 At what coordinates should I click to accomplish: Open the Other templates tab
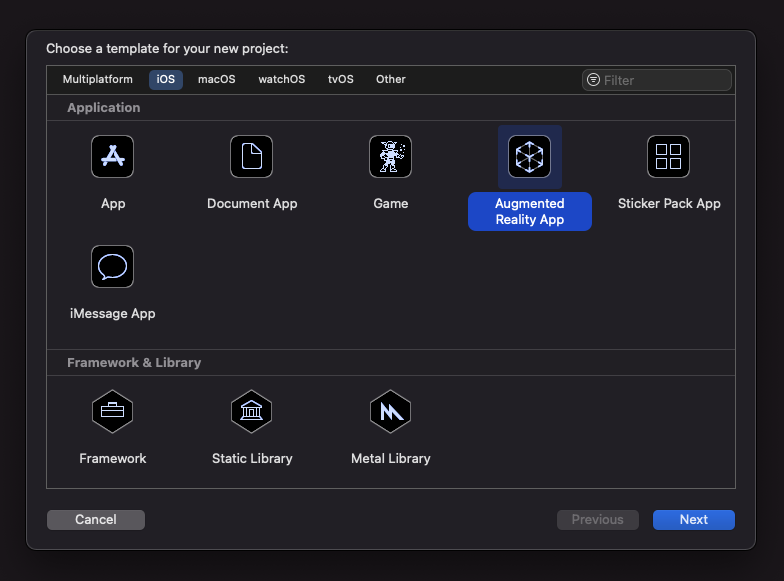pos(390,80)
